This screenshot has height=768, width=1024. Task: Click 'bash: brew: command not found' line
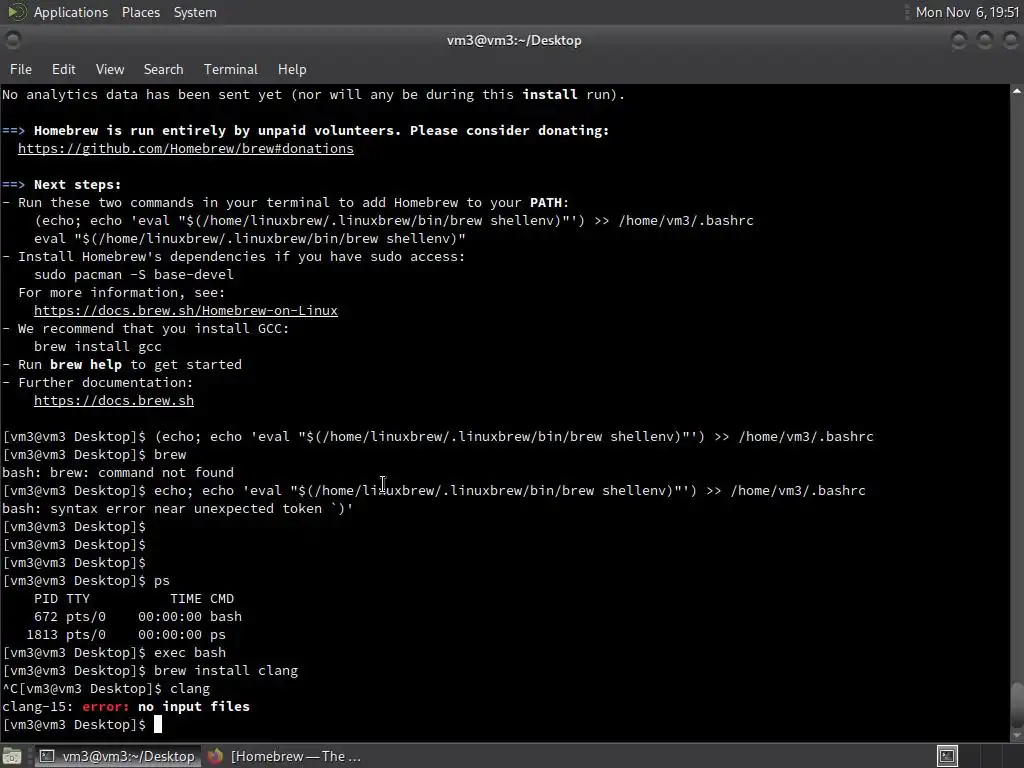(118, 472)
